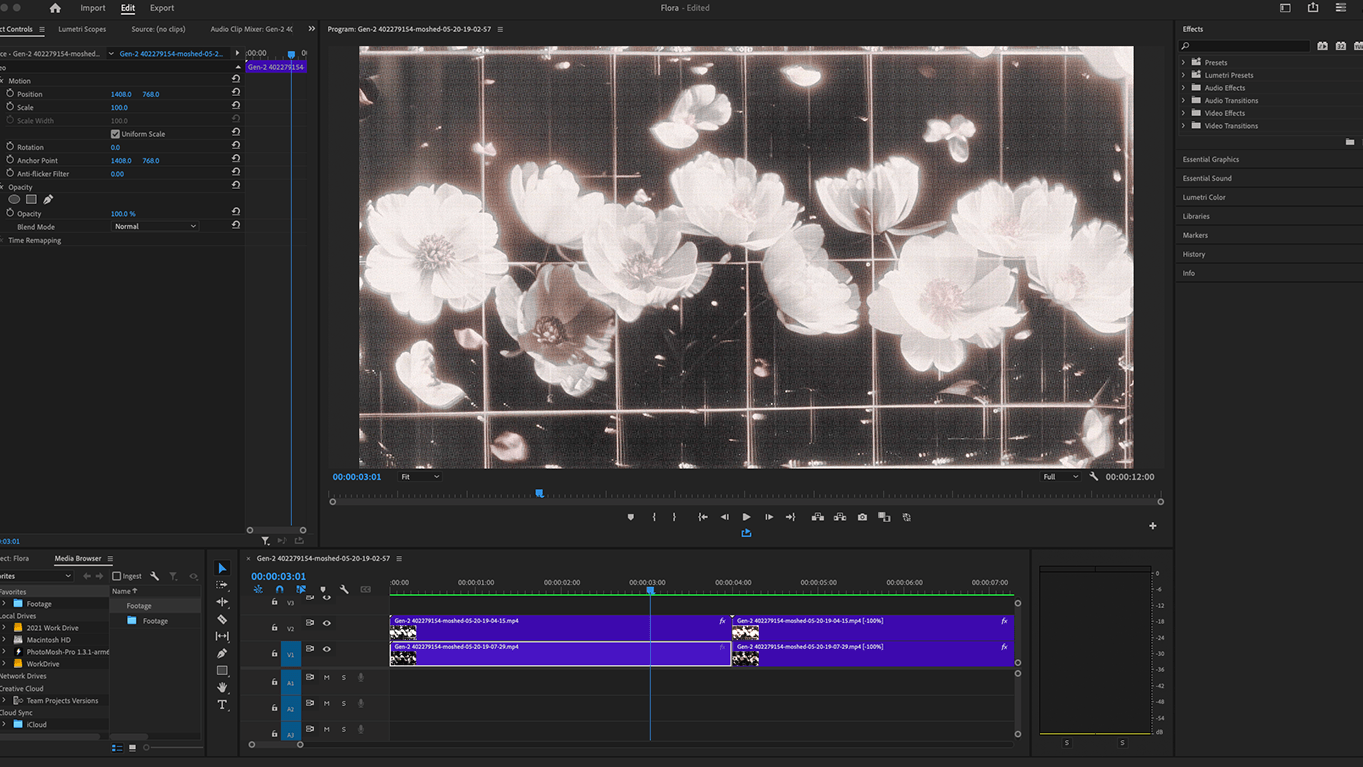Viewport: 1363px width, 767px height.
Task: Solo audio track A2
Action: click(x=344, y=704)
